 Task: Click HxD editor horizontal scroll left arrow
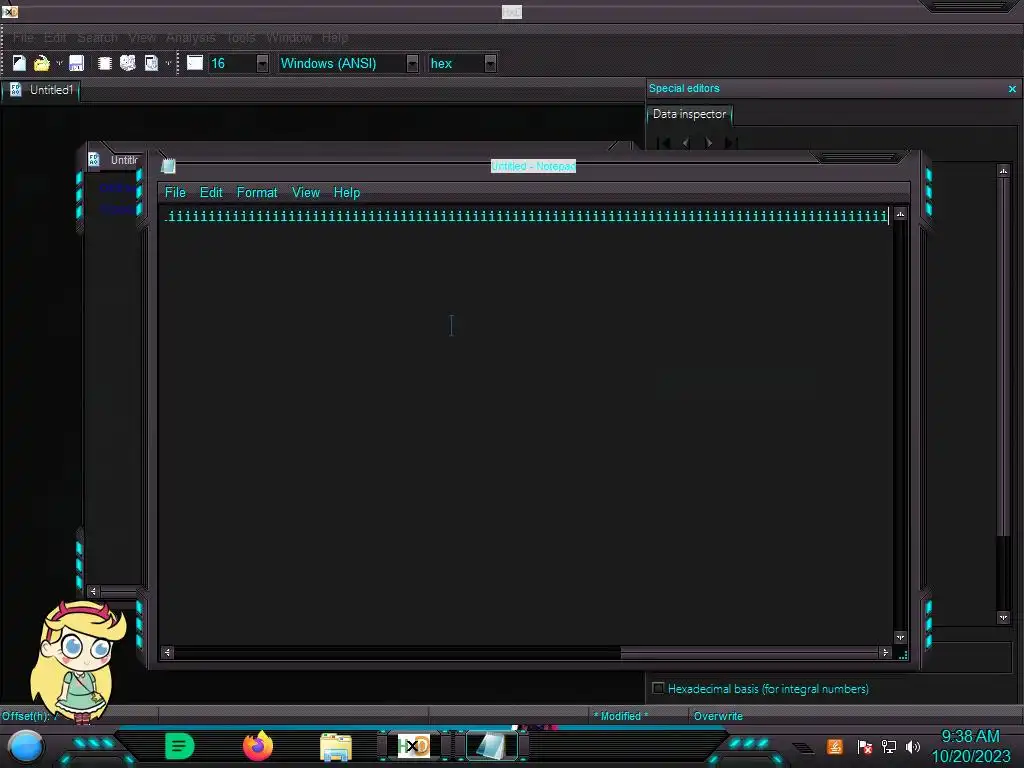[x=93, y=592]
